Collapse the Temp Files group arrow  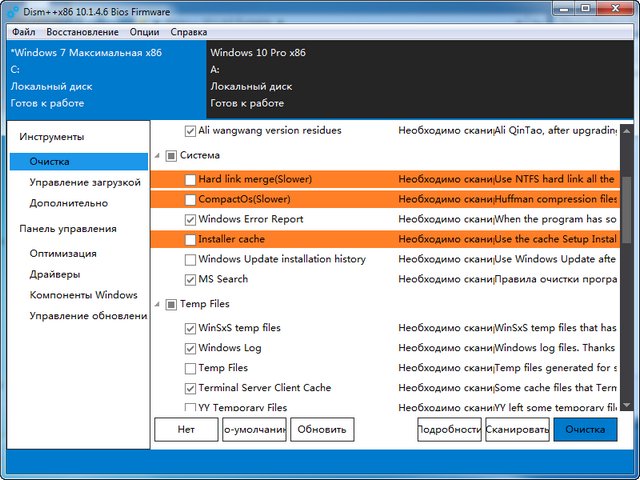point(157,304)
